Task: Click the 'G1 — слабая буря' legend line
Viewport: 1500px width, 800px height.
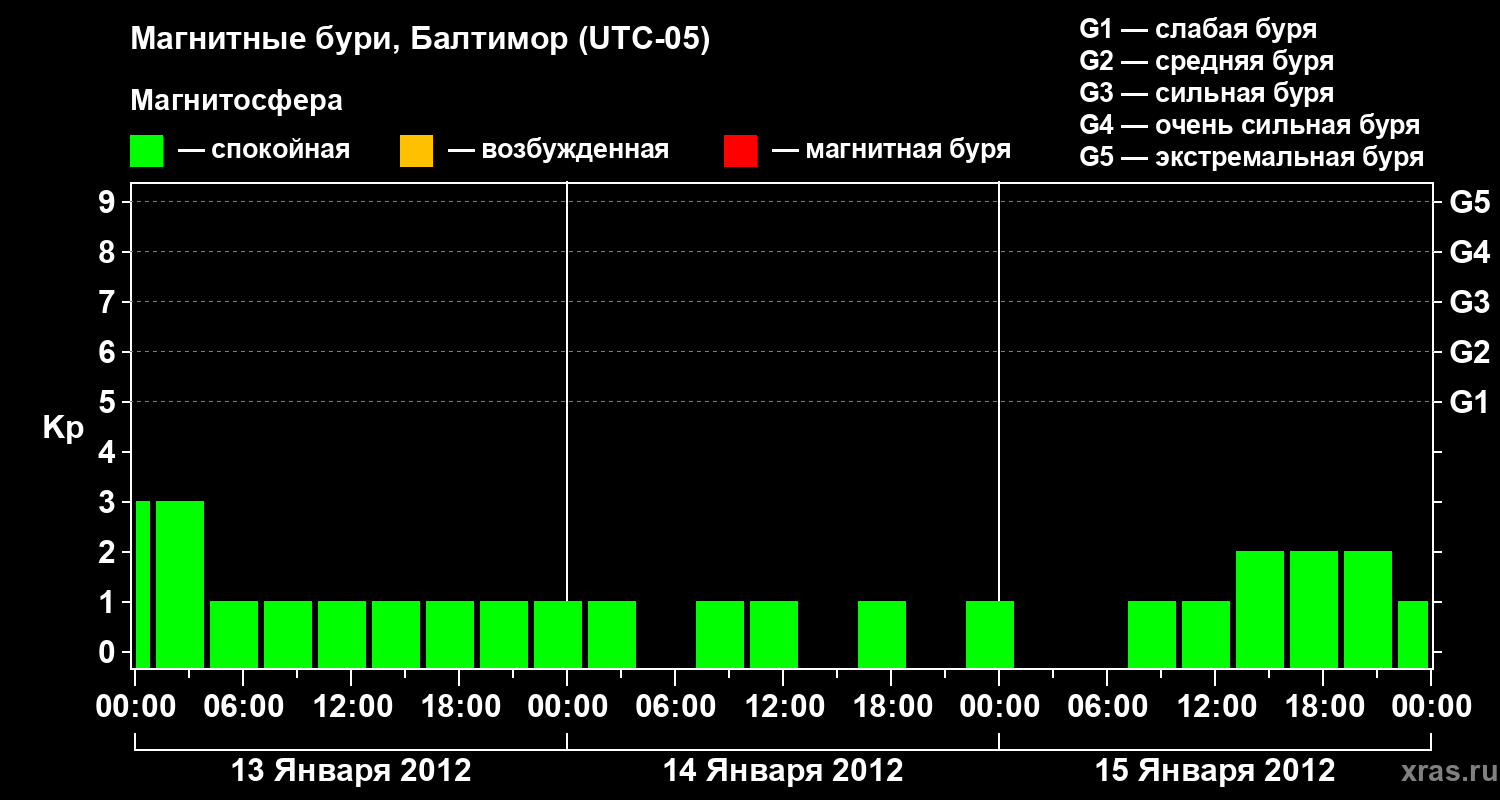Action: coord(1198,29)
